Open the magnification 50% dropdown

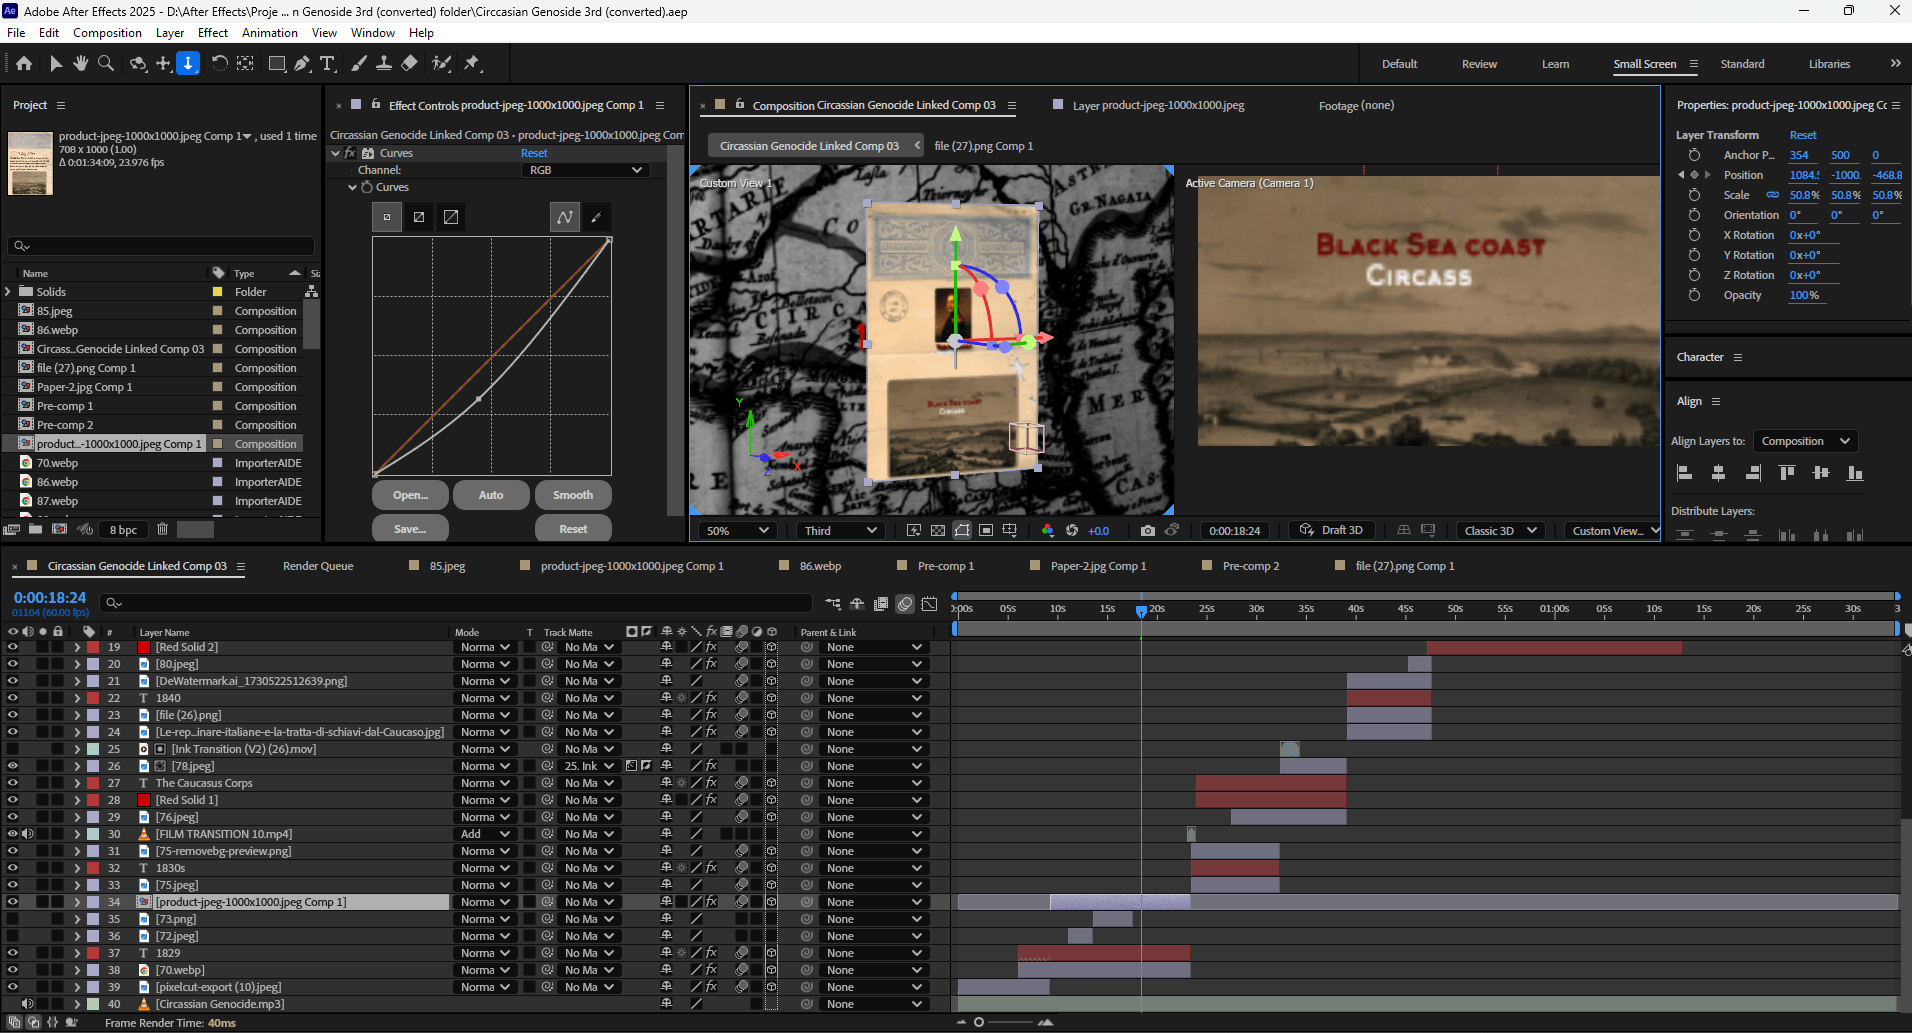click(737, 530)
